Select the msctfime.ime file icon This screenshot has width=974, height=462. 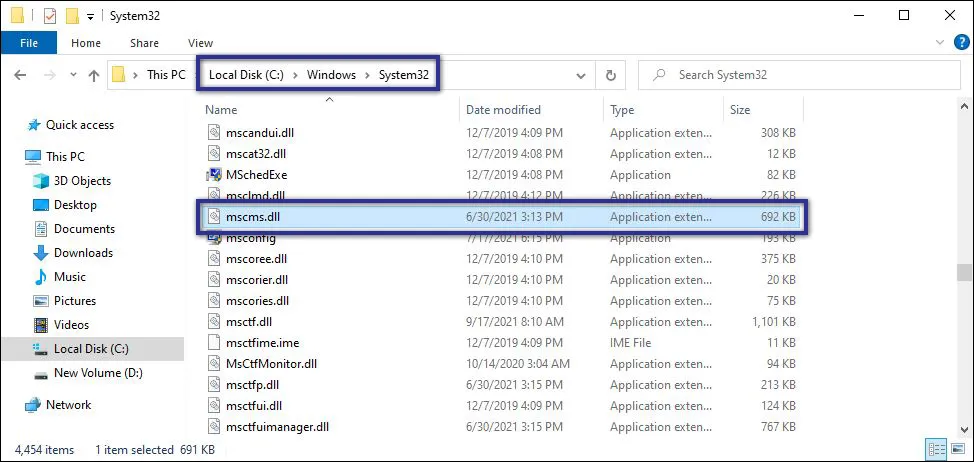(x=214, y=343)
